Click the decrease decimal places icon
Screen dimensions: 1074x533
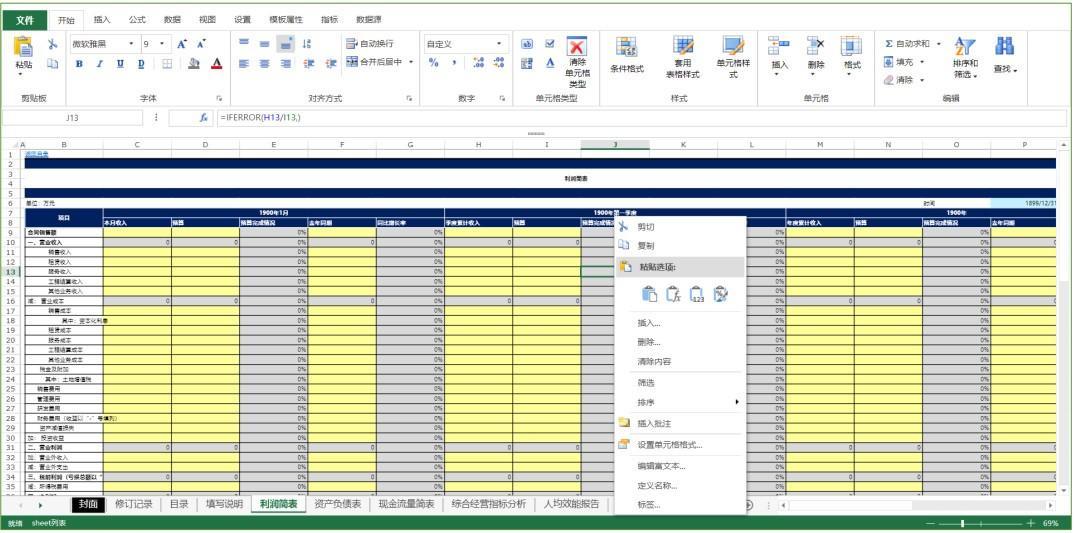click(x=499, y=63)
